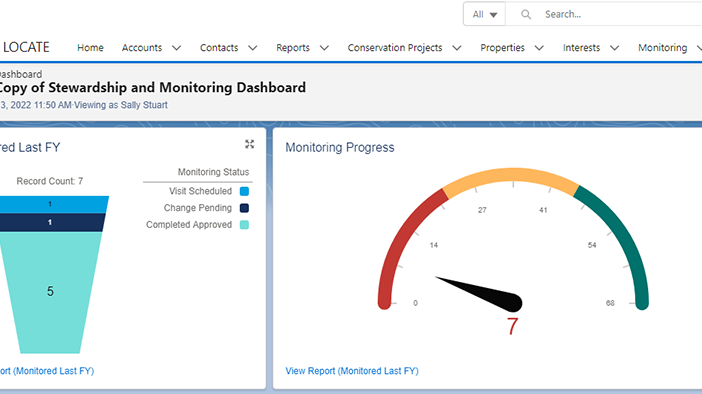Image resolution: width=702 pixels, height=394 pixels.
Task: Click the search magnifier icon
Action: (526, 14)
